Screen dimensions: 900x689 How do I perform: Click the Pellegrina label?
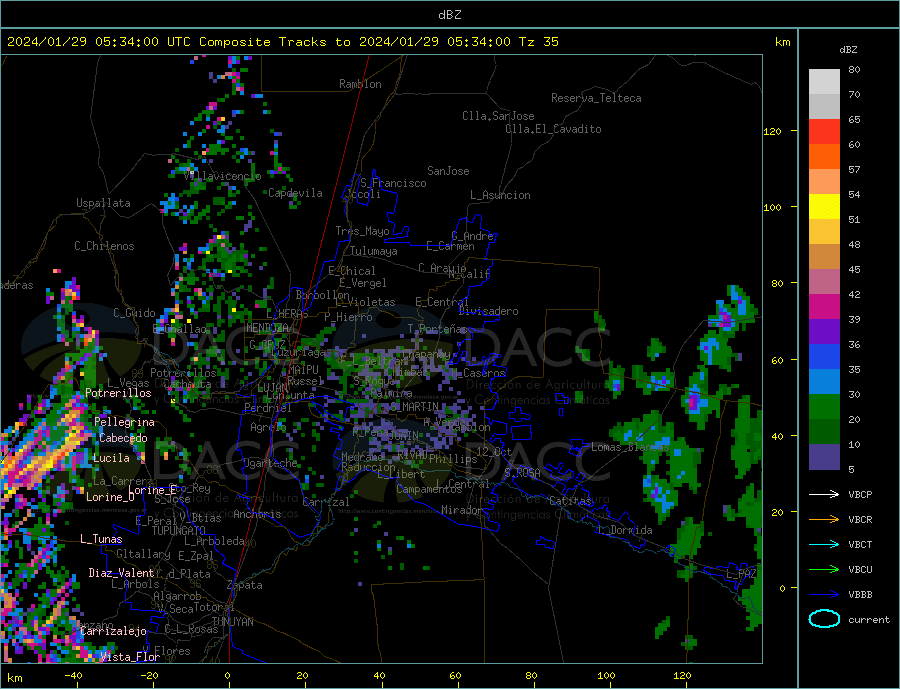pos(124,423)
